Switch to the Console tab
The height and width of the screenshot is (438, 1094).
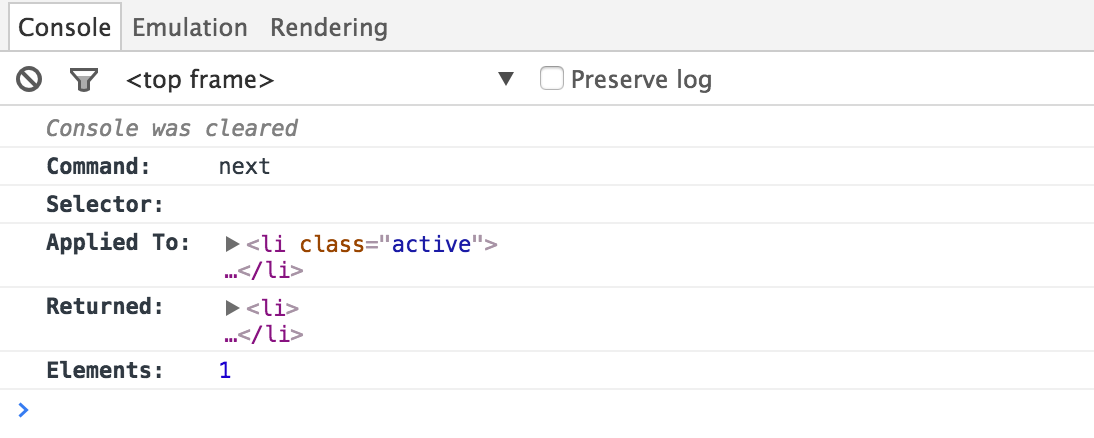point(65,27)
